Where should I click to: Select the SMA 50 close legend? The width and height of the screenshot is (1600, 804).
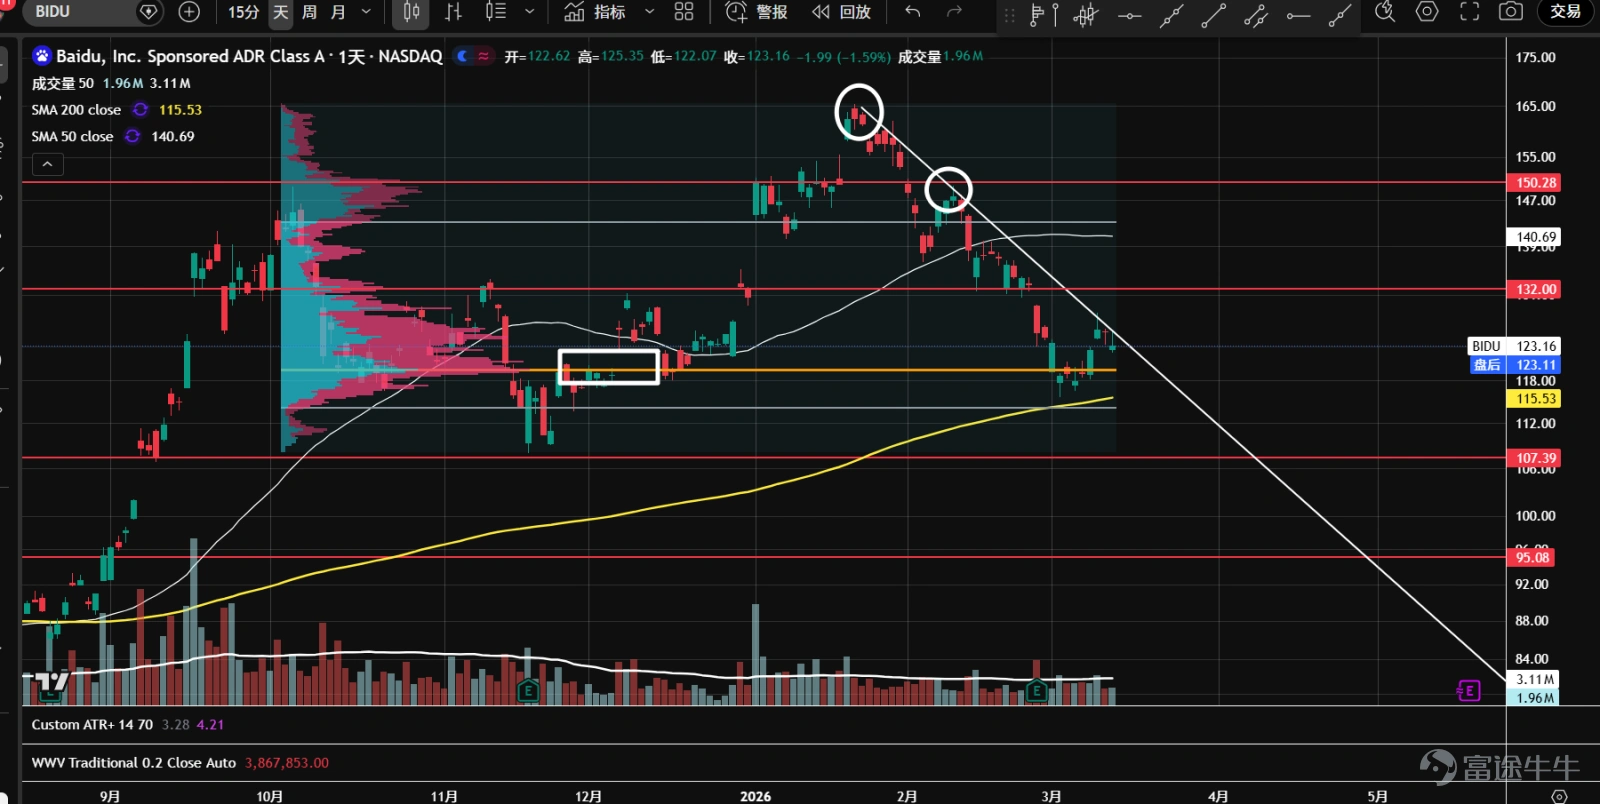72,136
